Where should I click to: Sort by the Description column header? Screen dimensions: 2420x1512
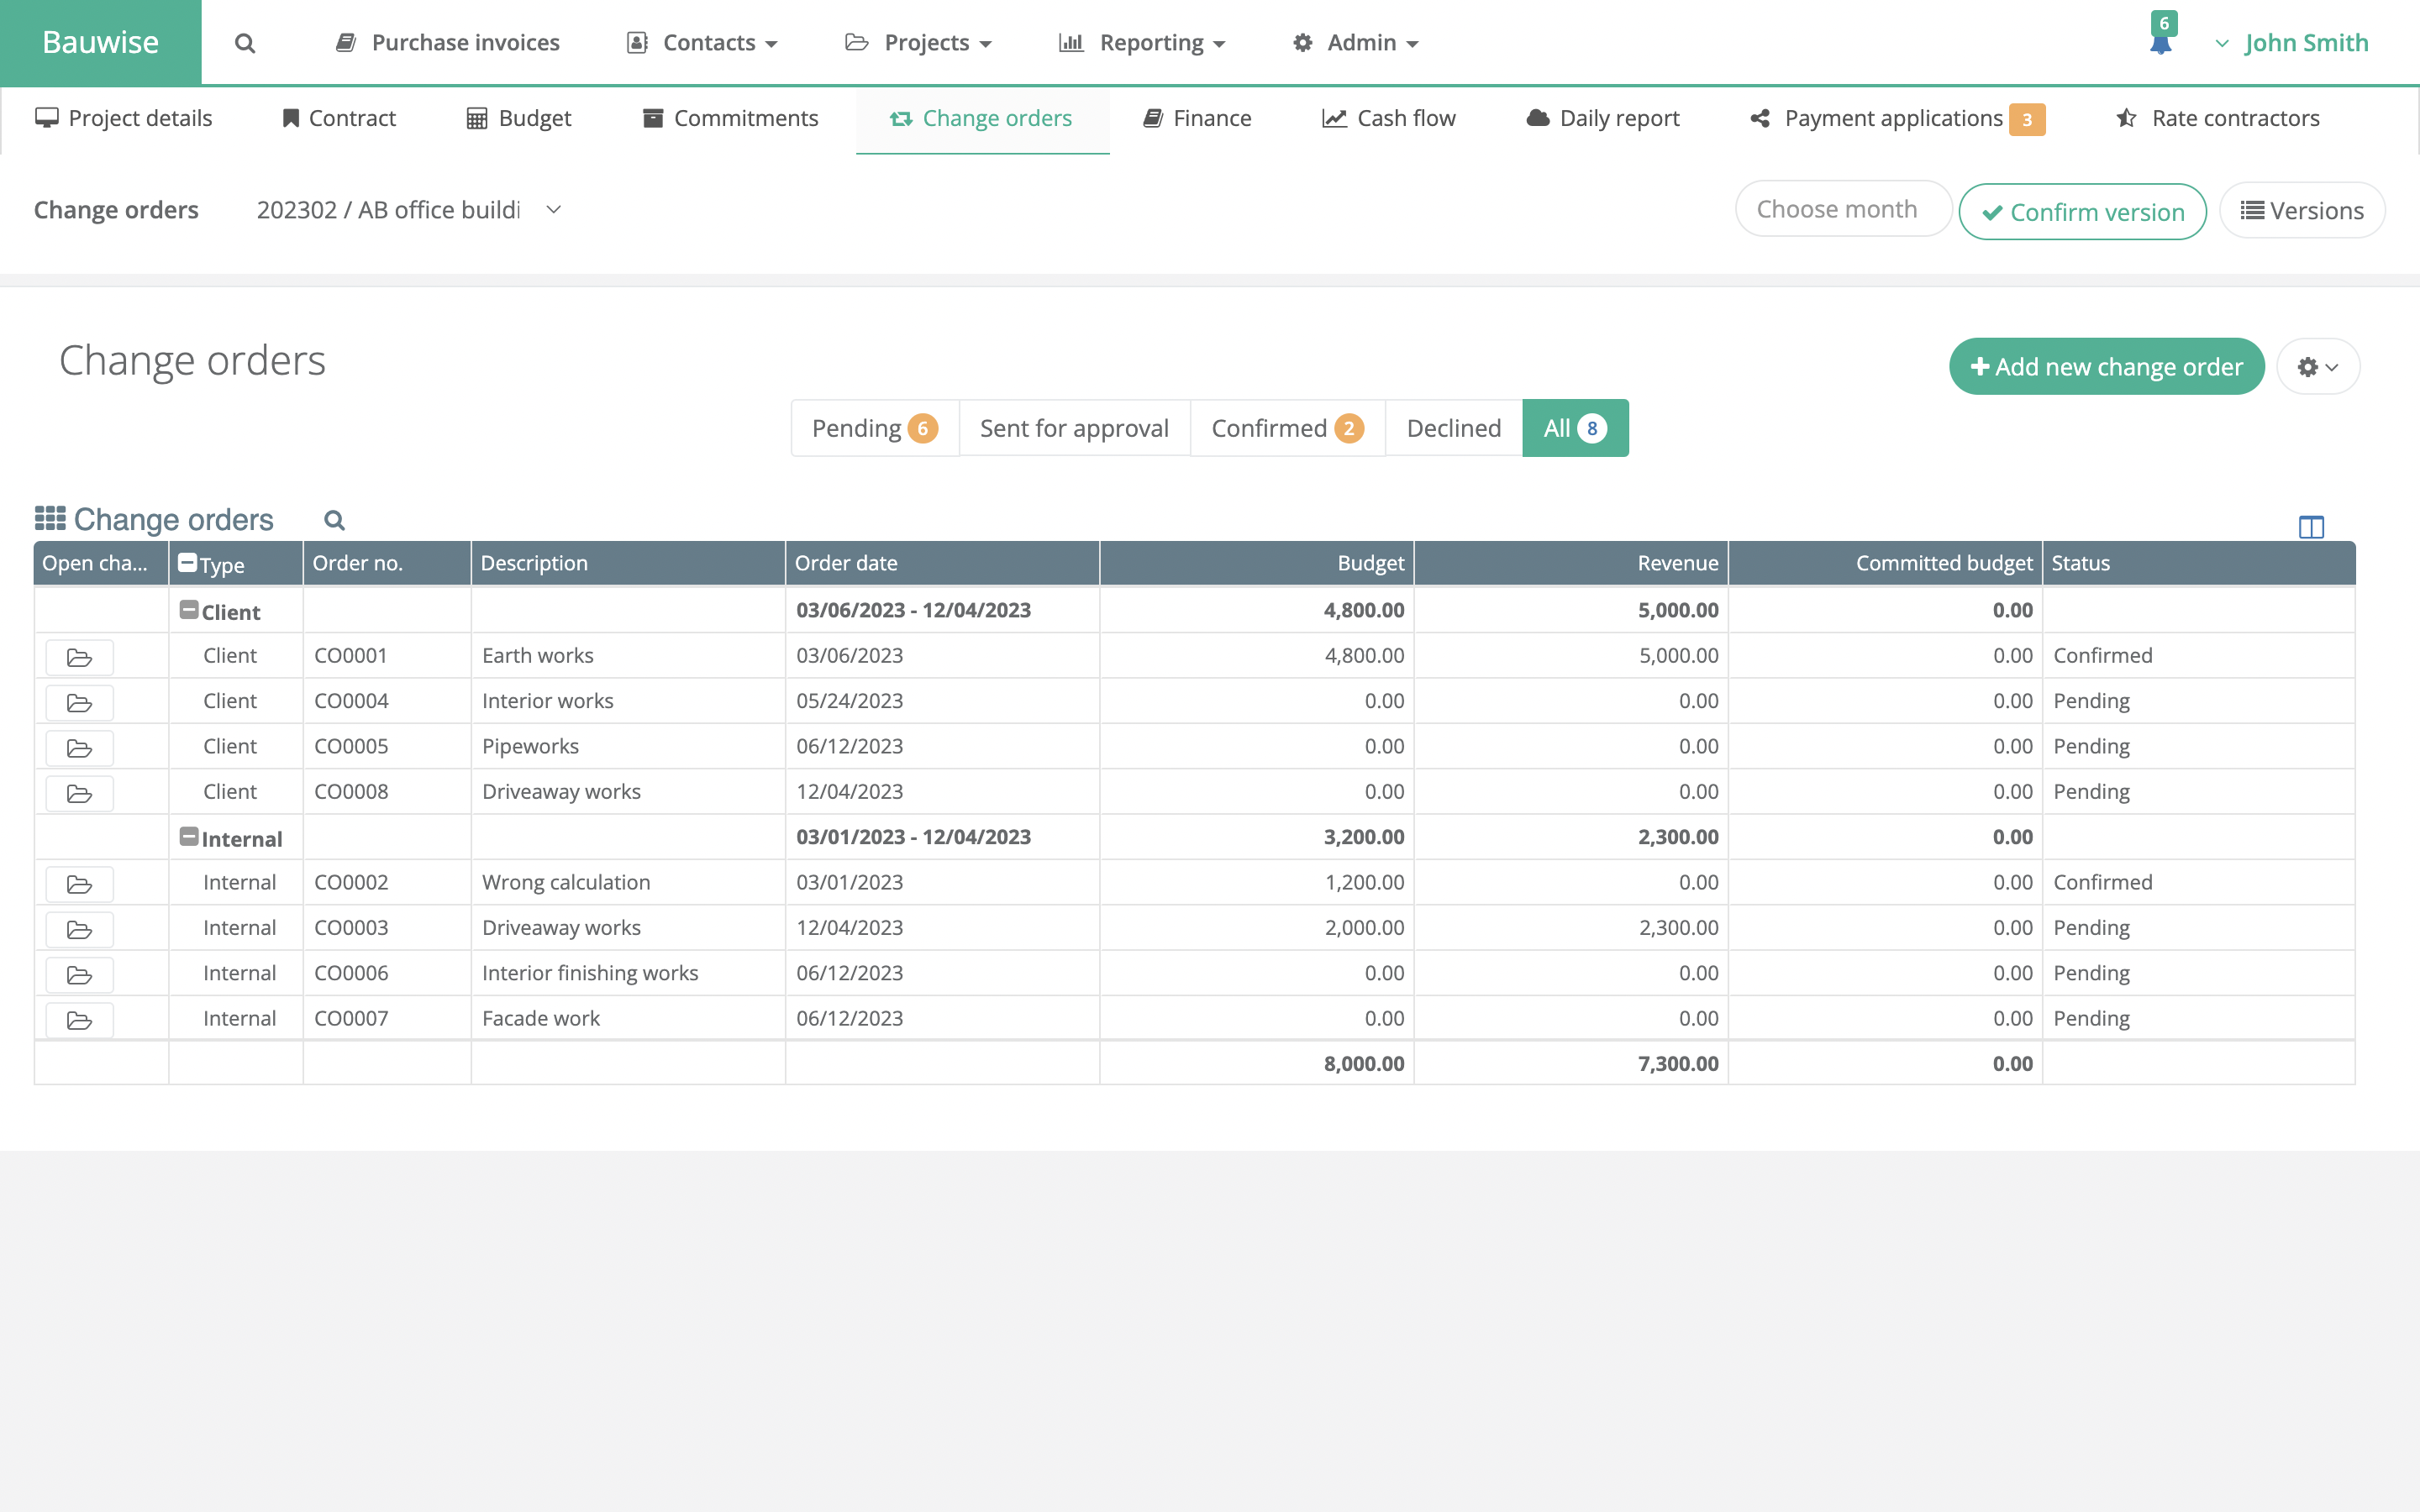(x=628, y=563)
